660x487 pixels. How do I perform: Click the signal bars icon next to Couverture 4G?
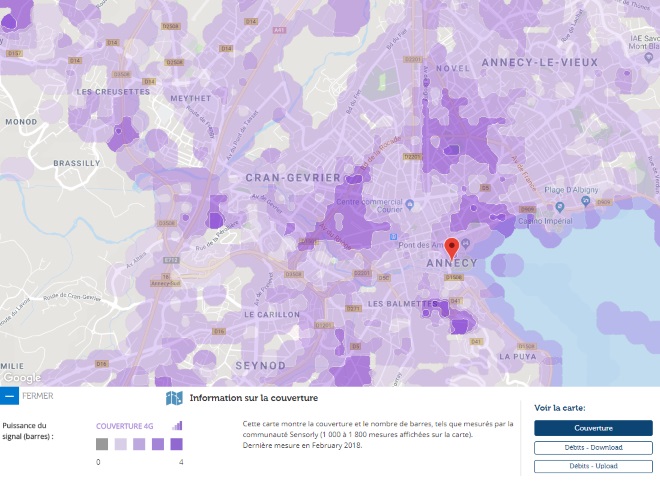[177, 426]
